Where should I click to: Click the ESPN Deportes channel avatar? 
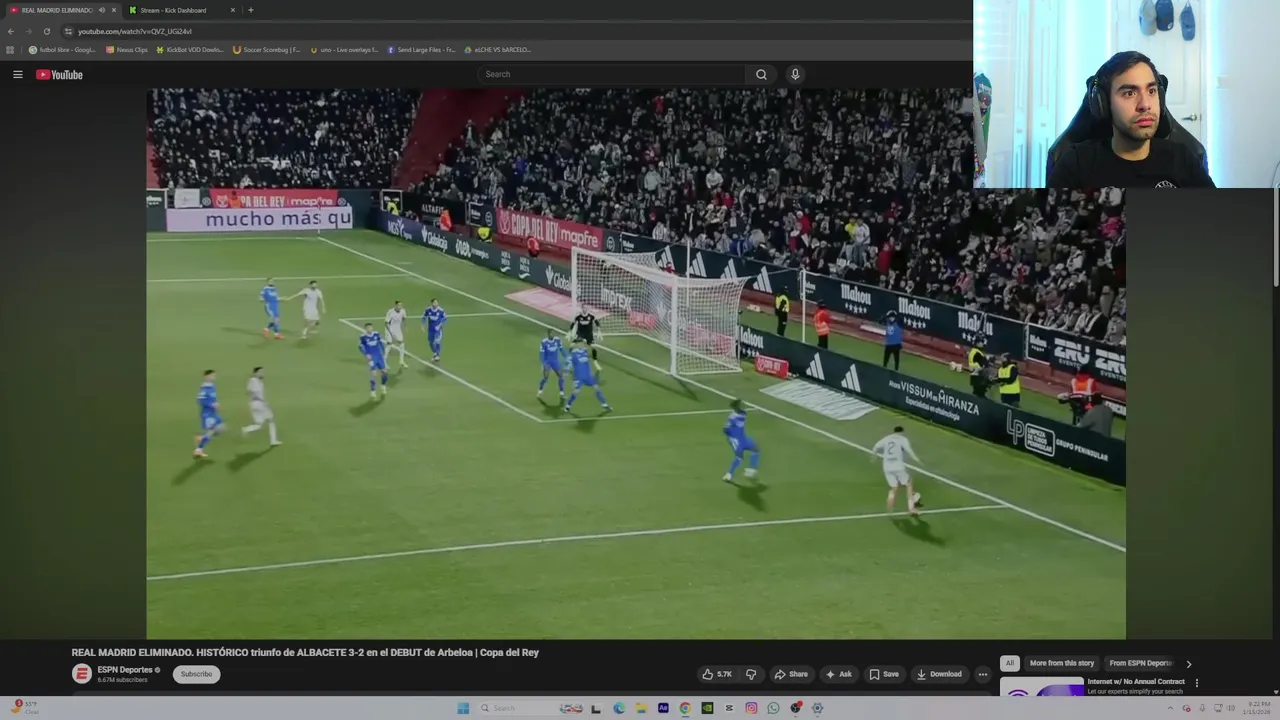tap(82, 674)
